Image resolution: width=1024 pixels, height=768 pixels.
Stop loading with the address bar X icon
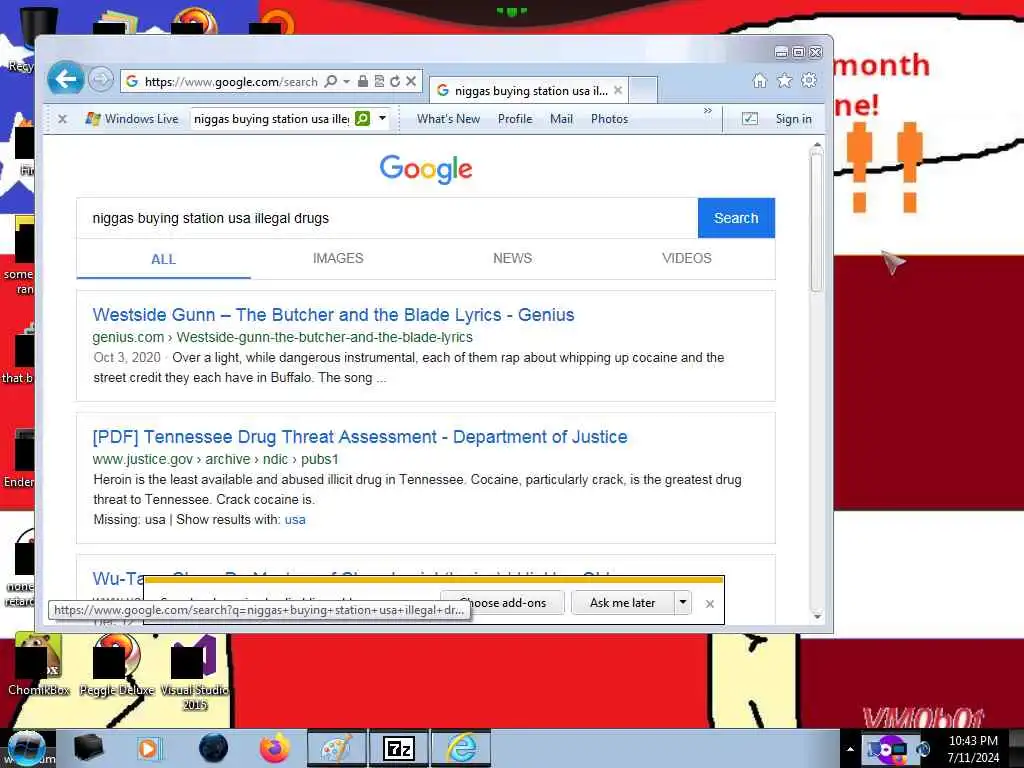(x=411, y=81)
